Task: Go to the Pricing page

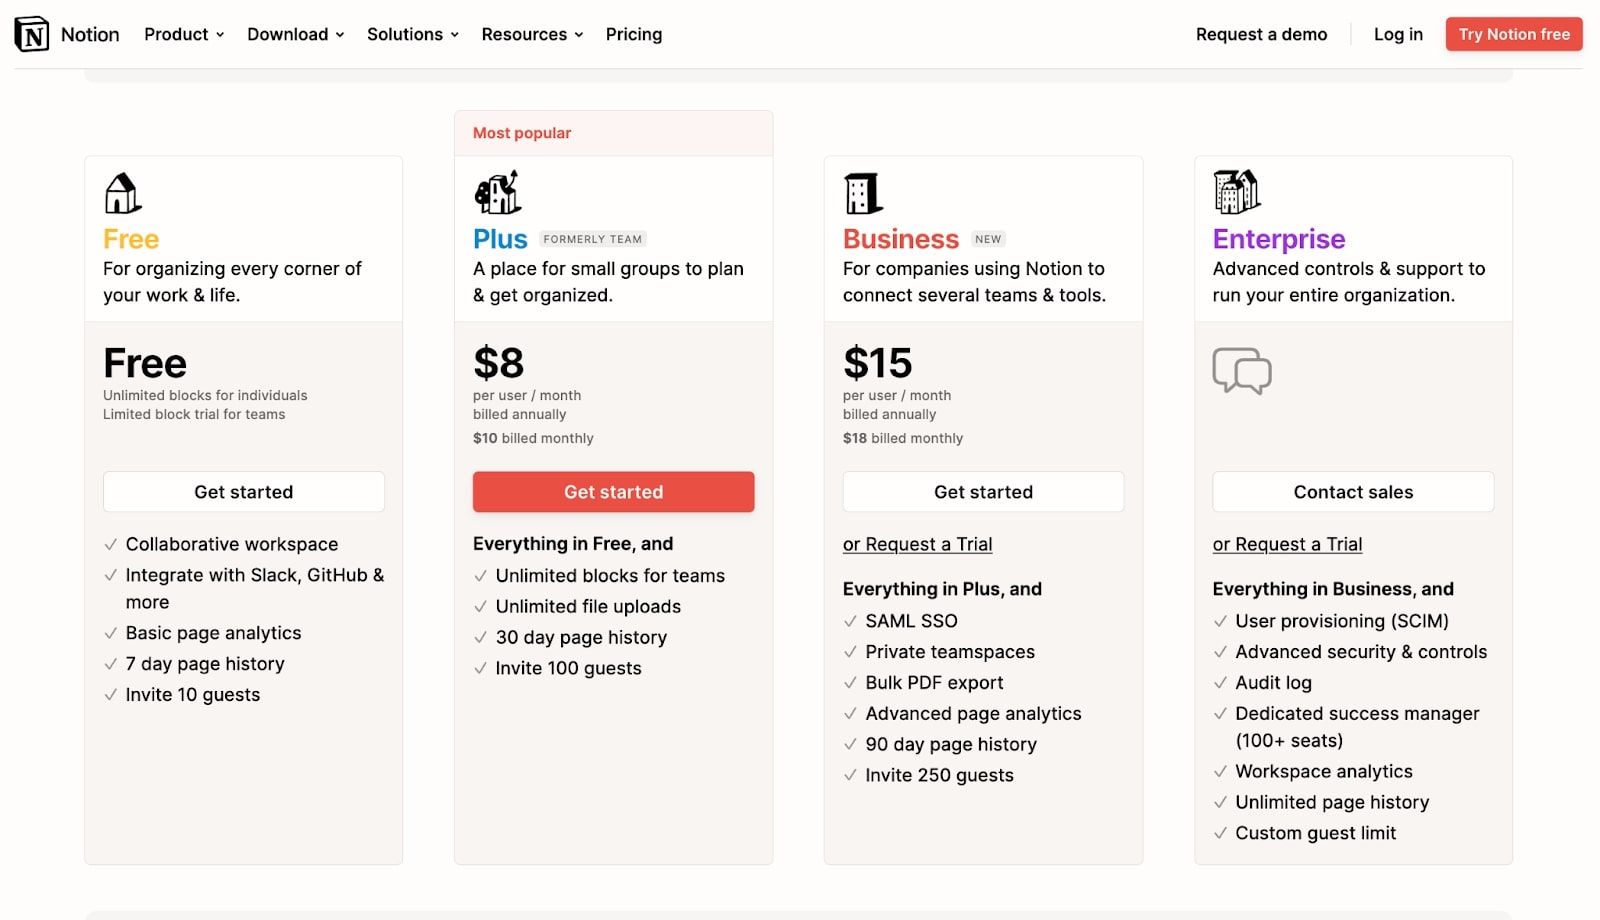Action: 633,34
